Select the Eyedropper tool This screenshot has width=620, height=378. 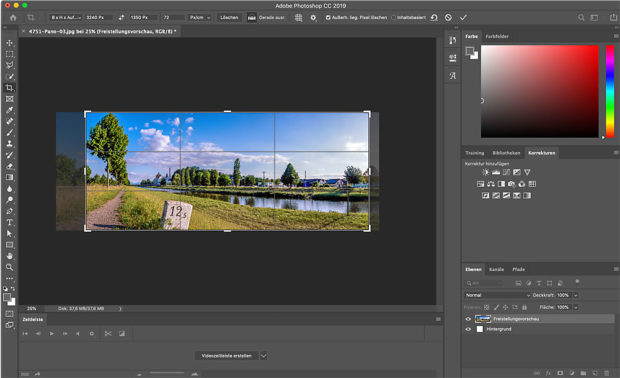click(x=9, y=110)
